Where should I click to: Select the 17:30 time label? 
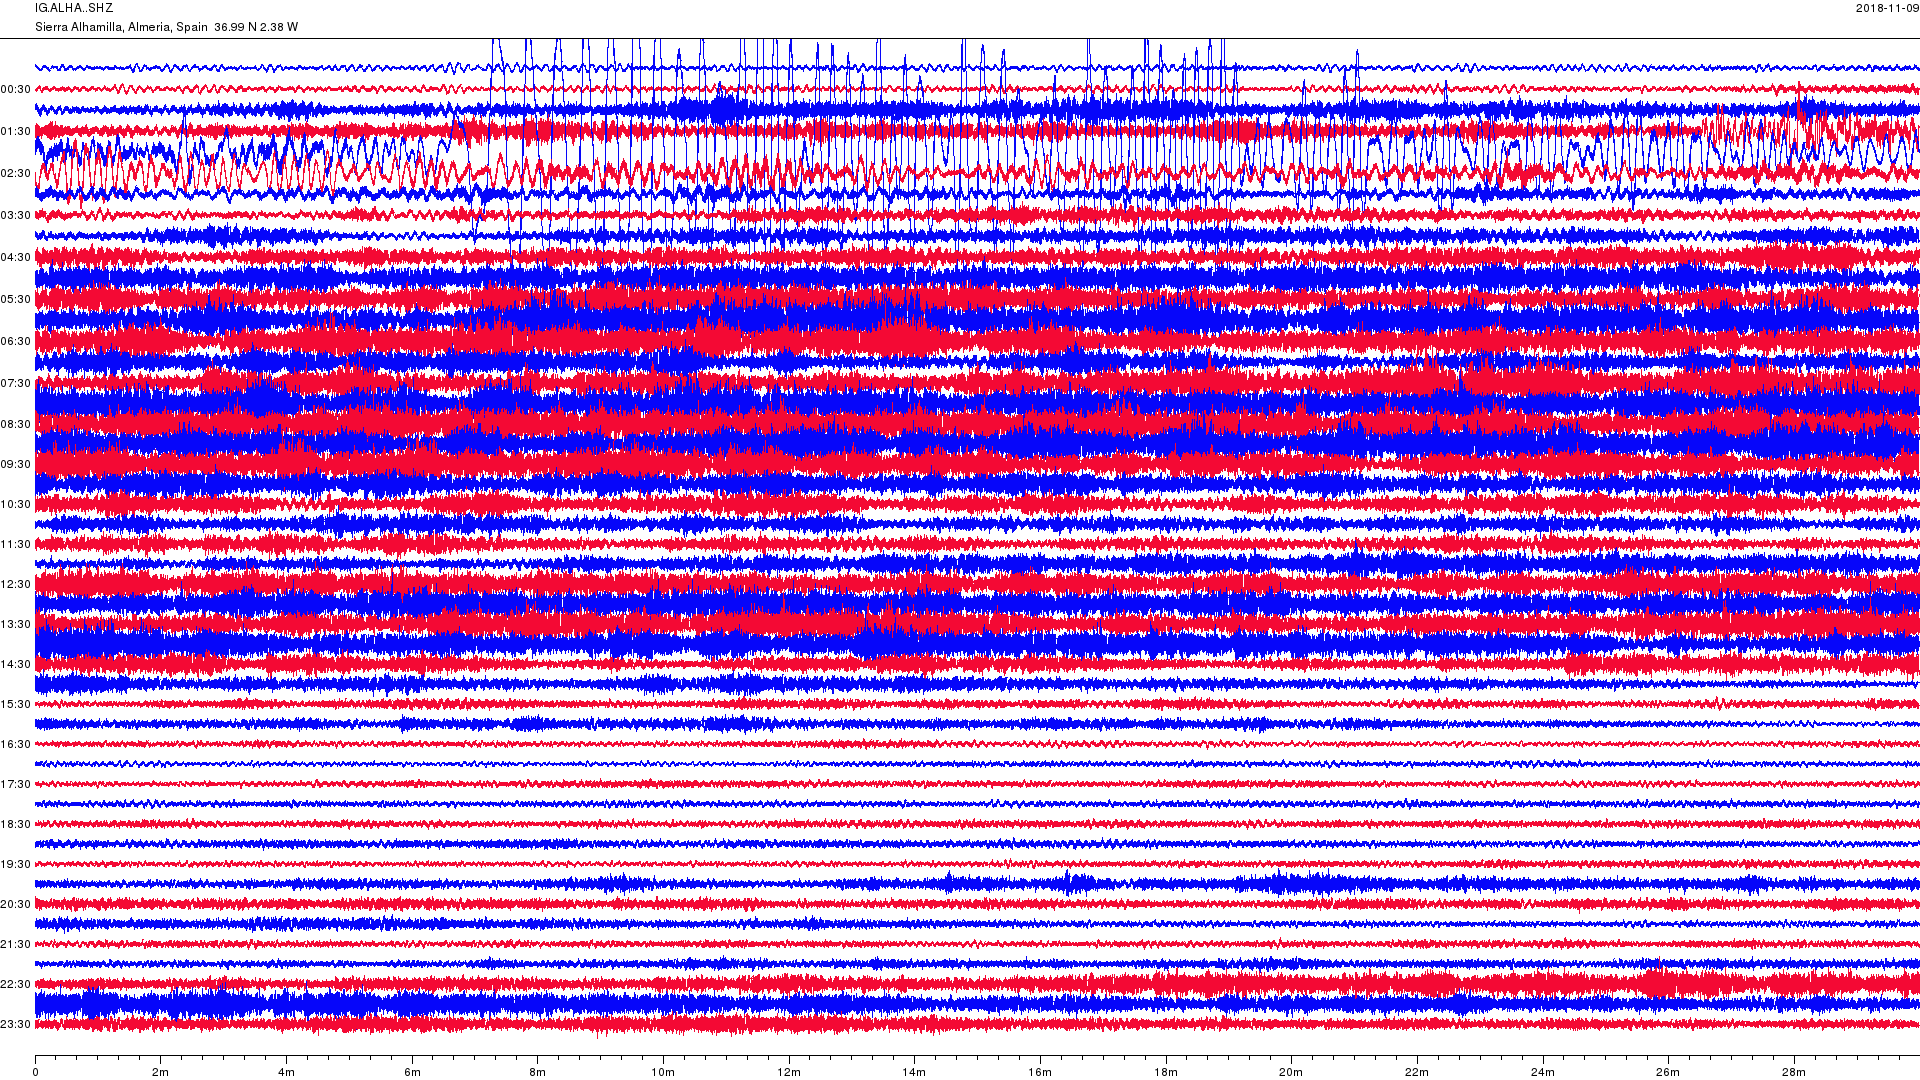[x=16, y=785]
